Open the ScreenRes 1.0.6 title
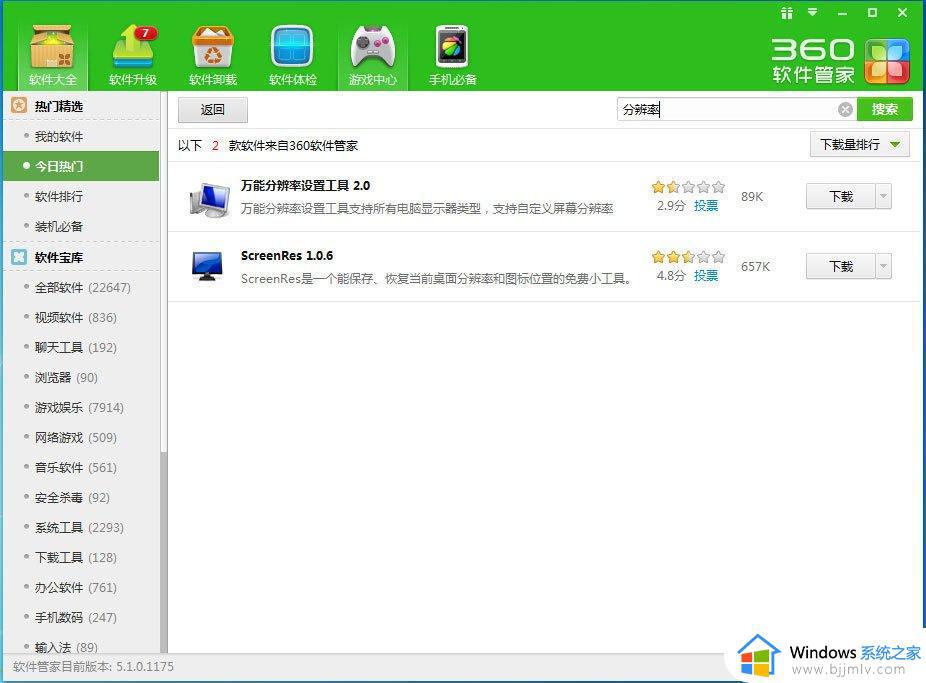Screen dimensions: 926x683 (x=286, y=256)
